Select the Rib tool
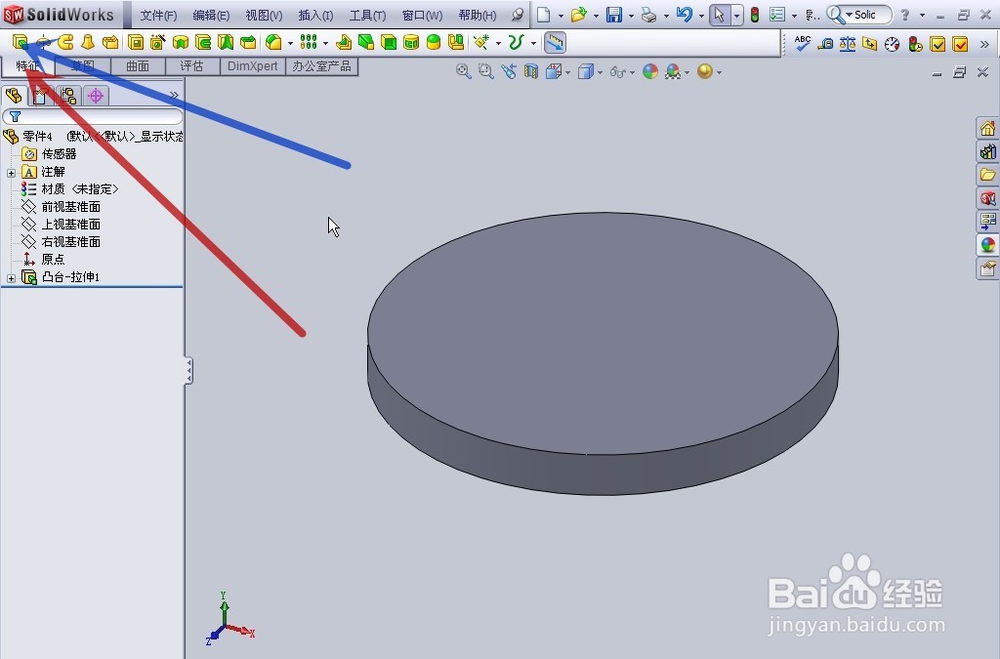 (343, 42)
